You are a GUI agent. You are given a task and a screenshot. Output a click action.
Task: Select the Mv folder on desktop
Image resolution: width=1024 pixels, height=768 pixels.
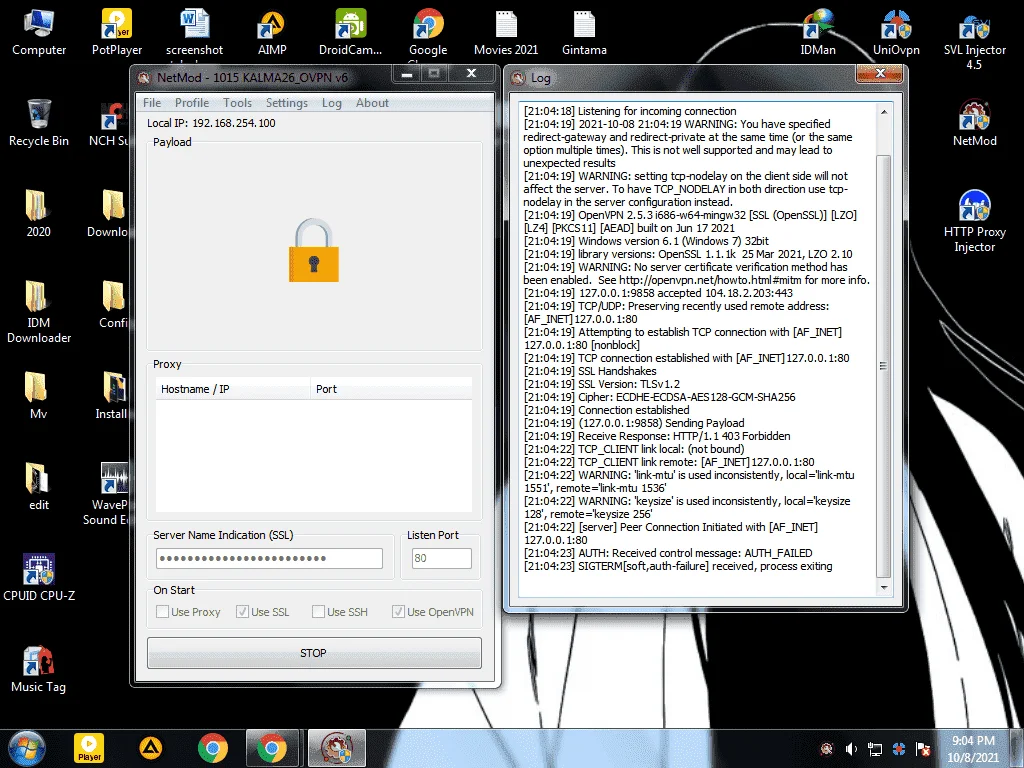tap(39, 395)
